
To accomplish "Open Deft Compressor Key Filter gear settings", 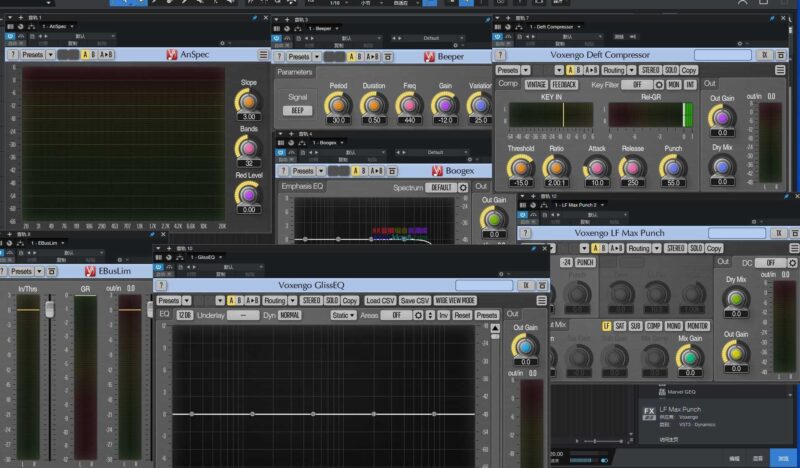I will (659, 85).
